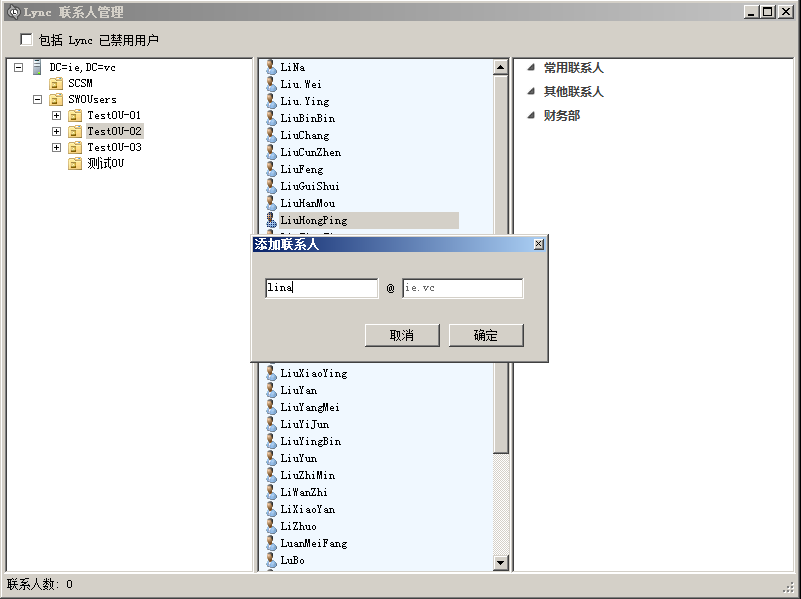
Task: Click the user icon beside LuBo
Action: [271, 560]
